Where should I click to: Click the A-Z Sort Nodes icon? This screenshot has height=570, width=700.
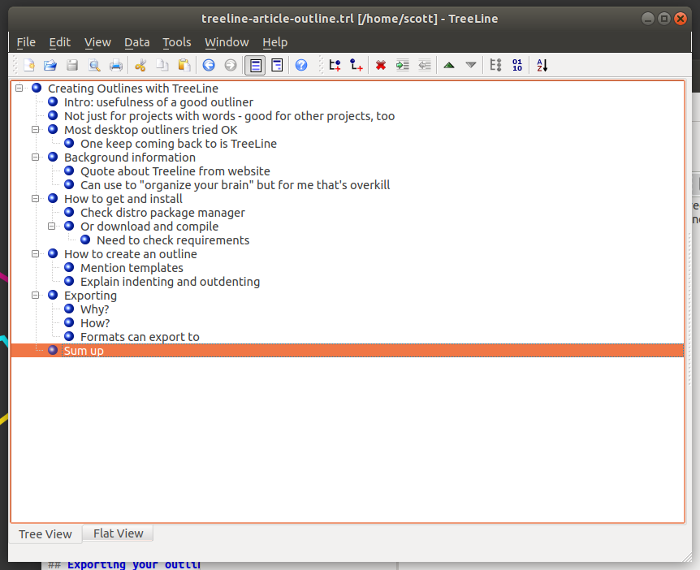pos(542,65)
